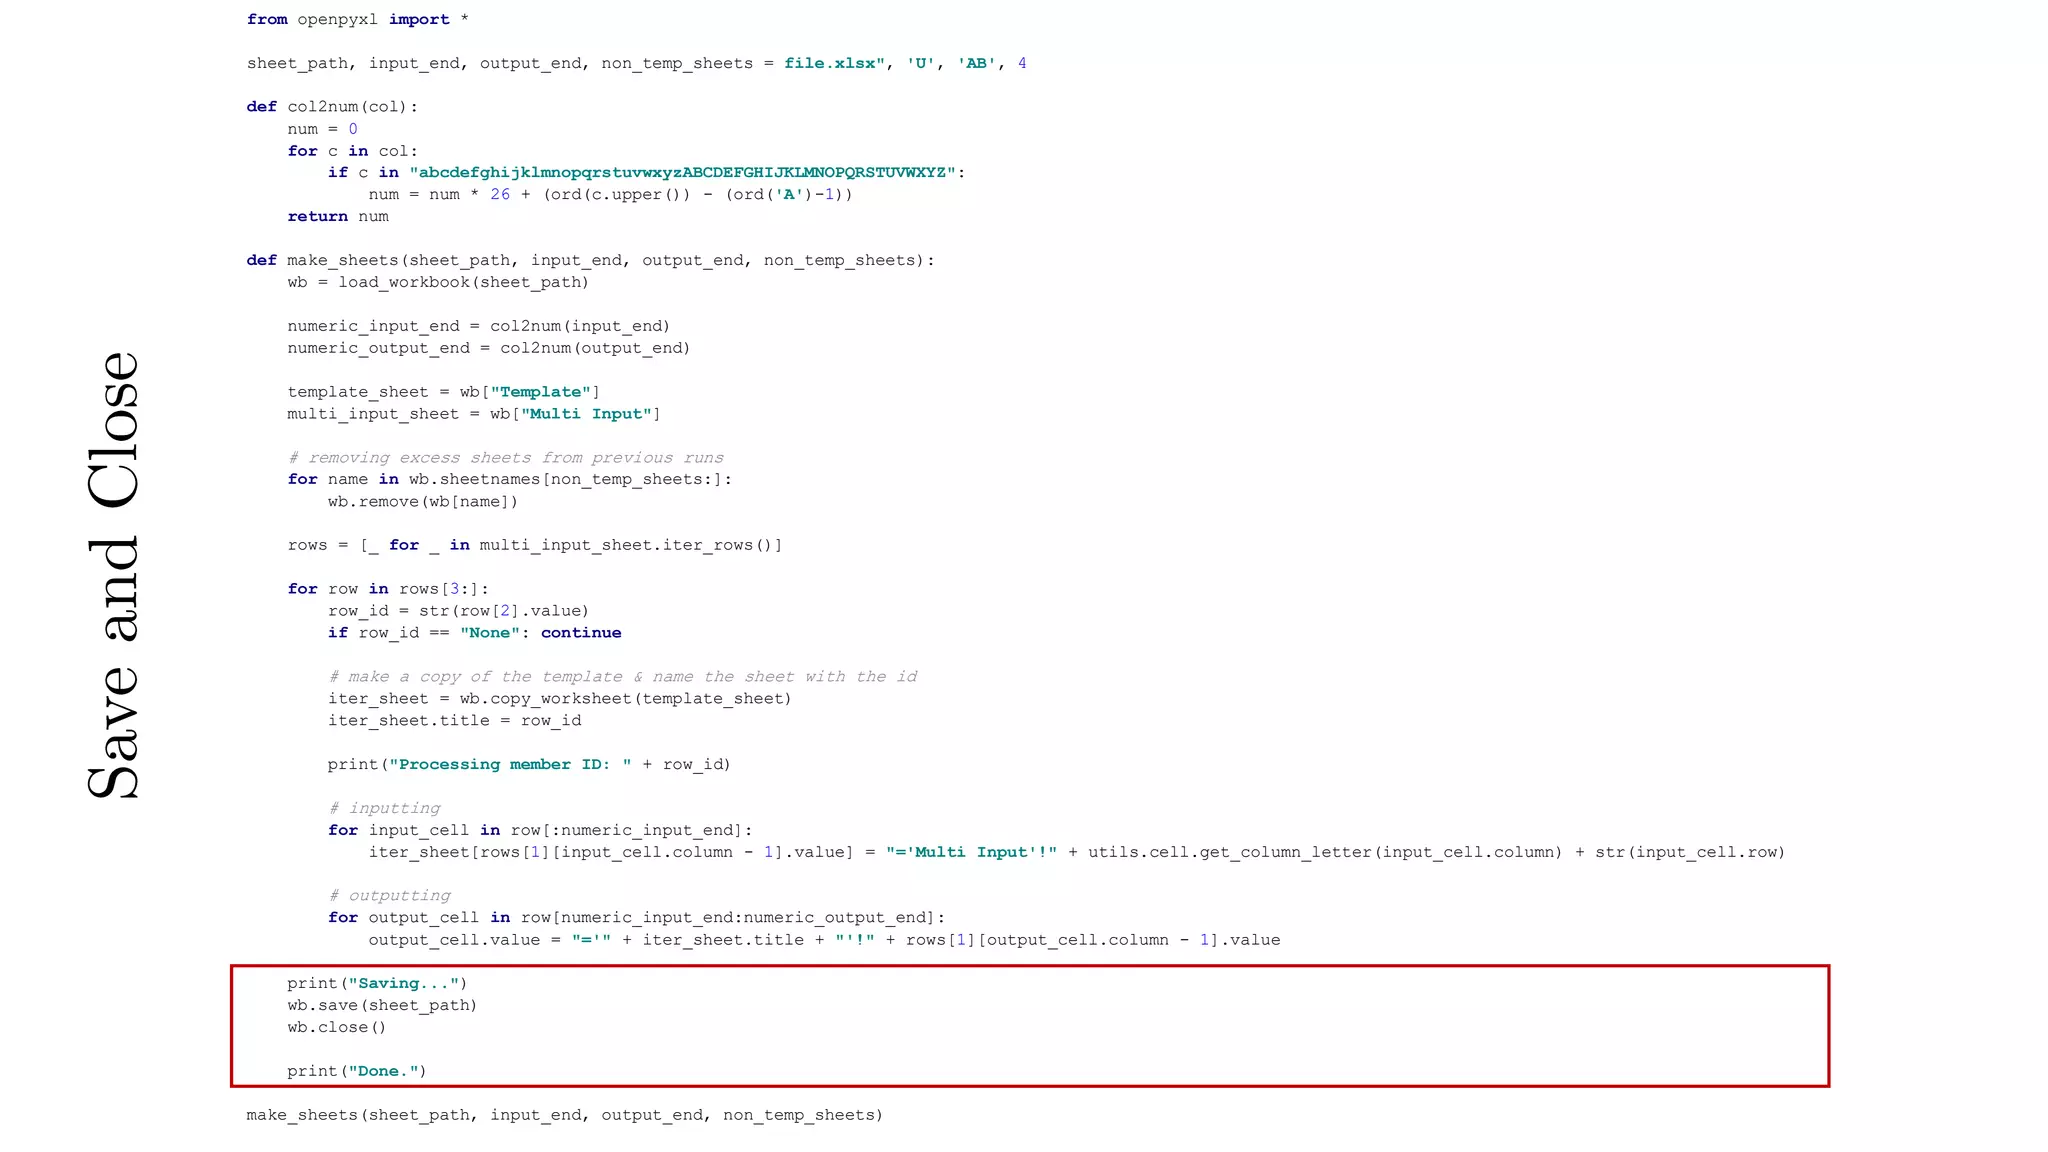Click the 'continue' keyword
The image size is (2048, 1152).
pos(580,633)
